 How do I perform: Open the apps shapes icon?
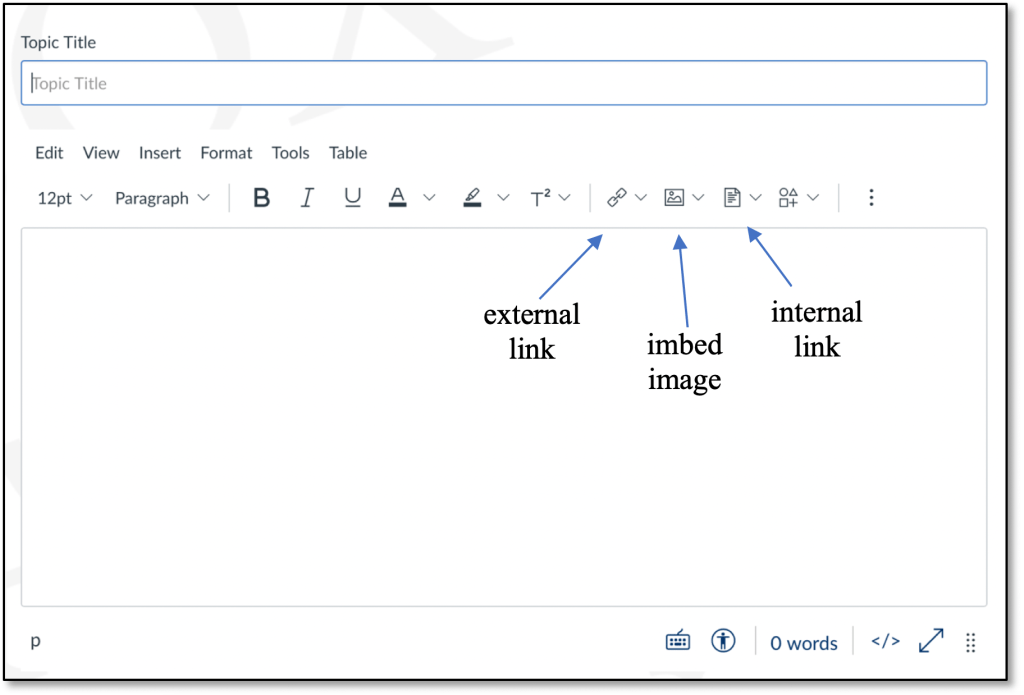pyautogui.click(x=788, y=198)
